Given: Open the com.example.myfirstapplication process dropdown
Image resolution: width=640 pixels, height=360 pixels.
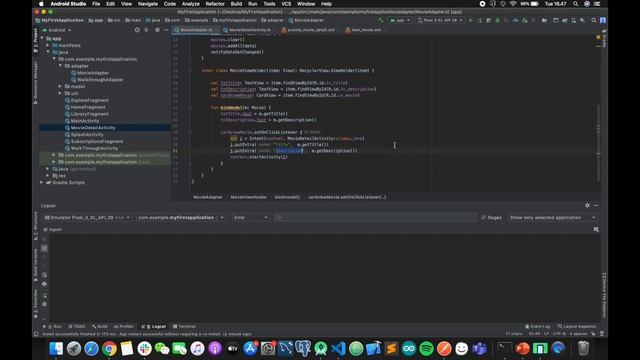Looking at the screenshot, I should [x=180, y=218].
